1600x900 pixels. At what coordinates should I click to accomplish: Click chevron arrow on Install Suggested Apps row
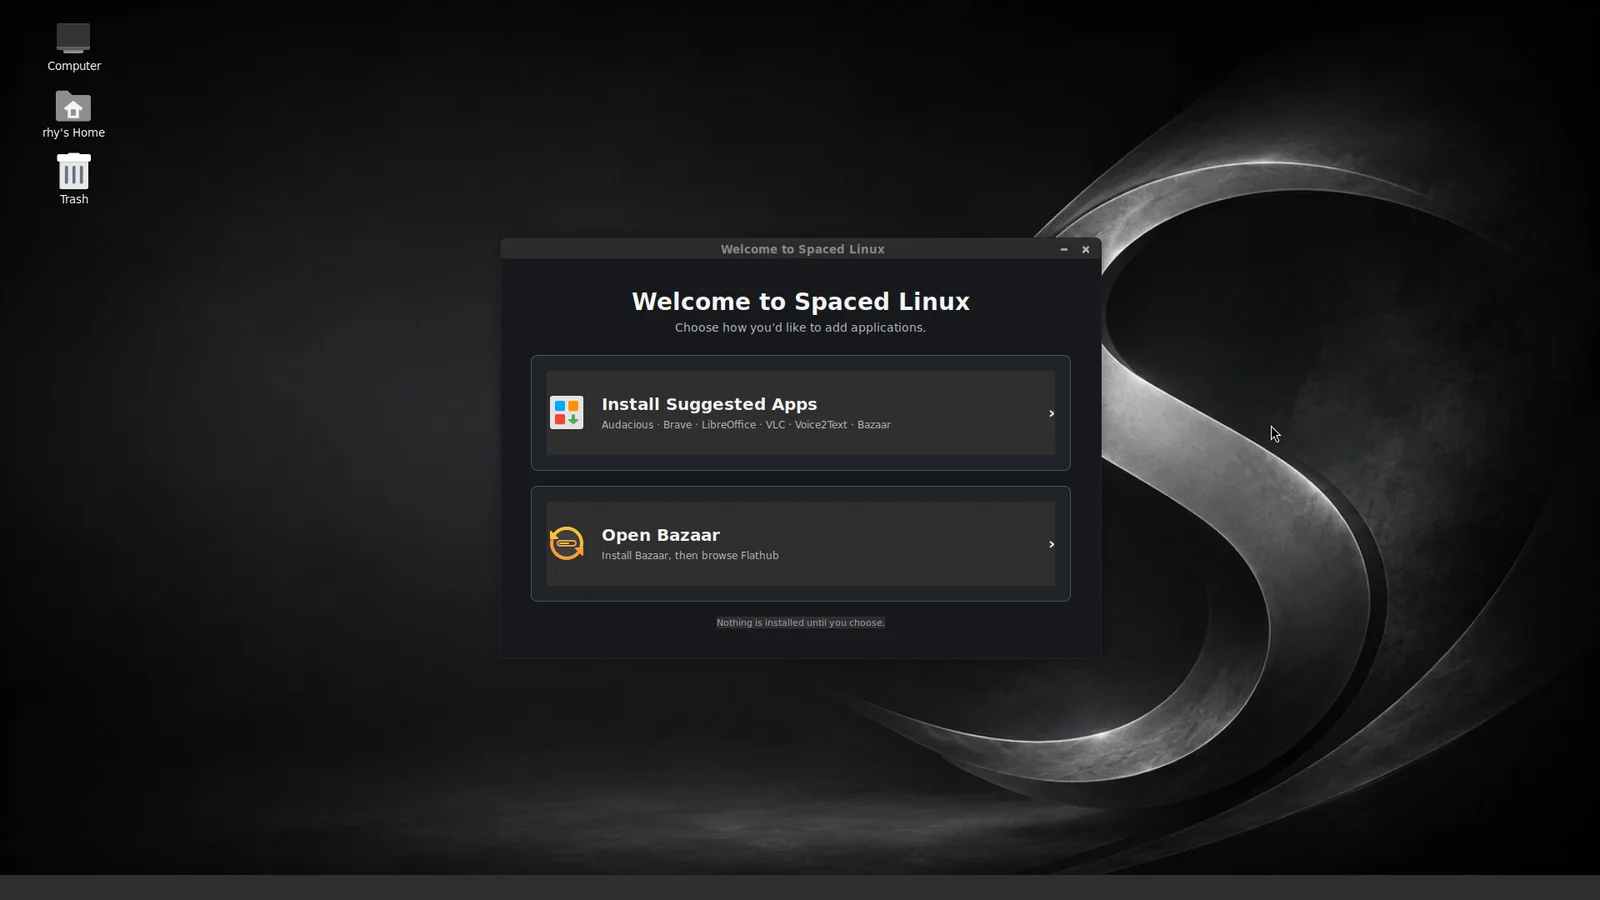1051,414
